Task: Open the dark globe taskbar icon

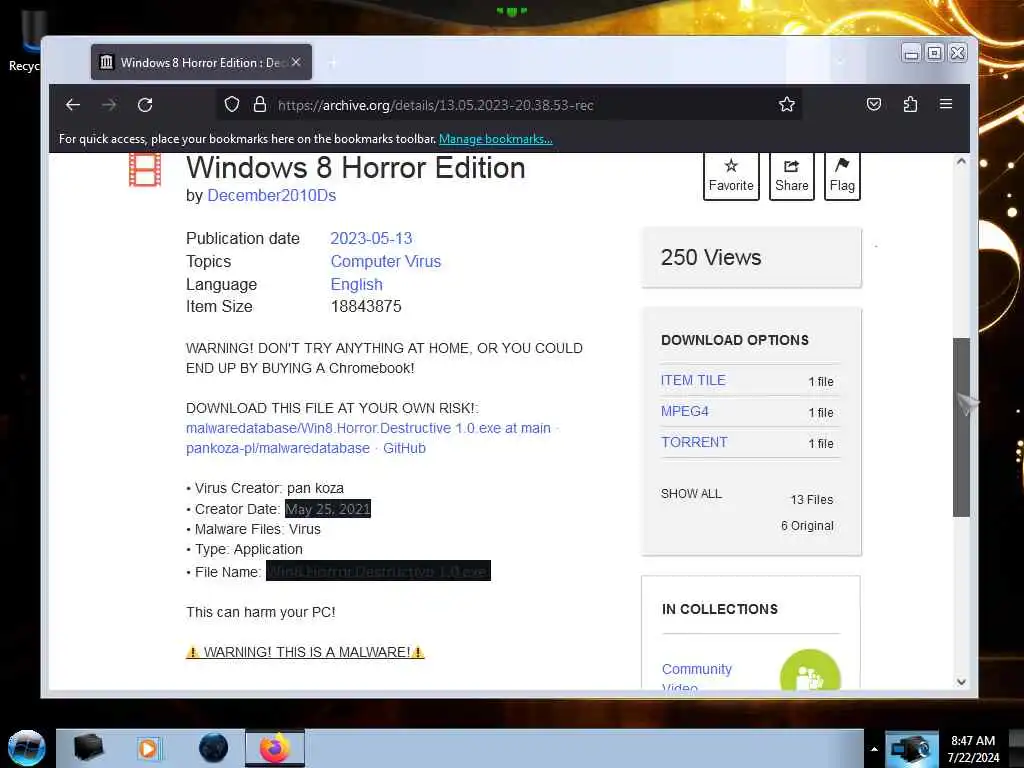Action: (x=214, y=748)
